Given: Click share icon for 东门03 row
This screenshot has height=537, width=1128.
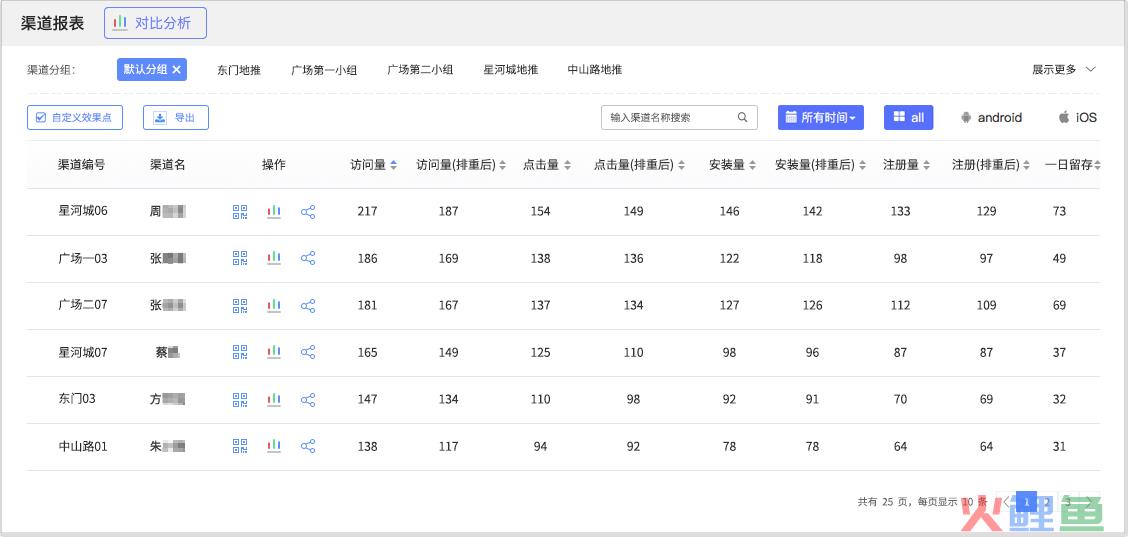Looking at the screenshot, I should 308,399.
